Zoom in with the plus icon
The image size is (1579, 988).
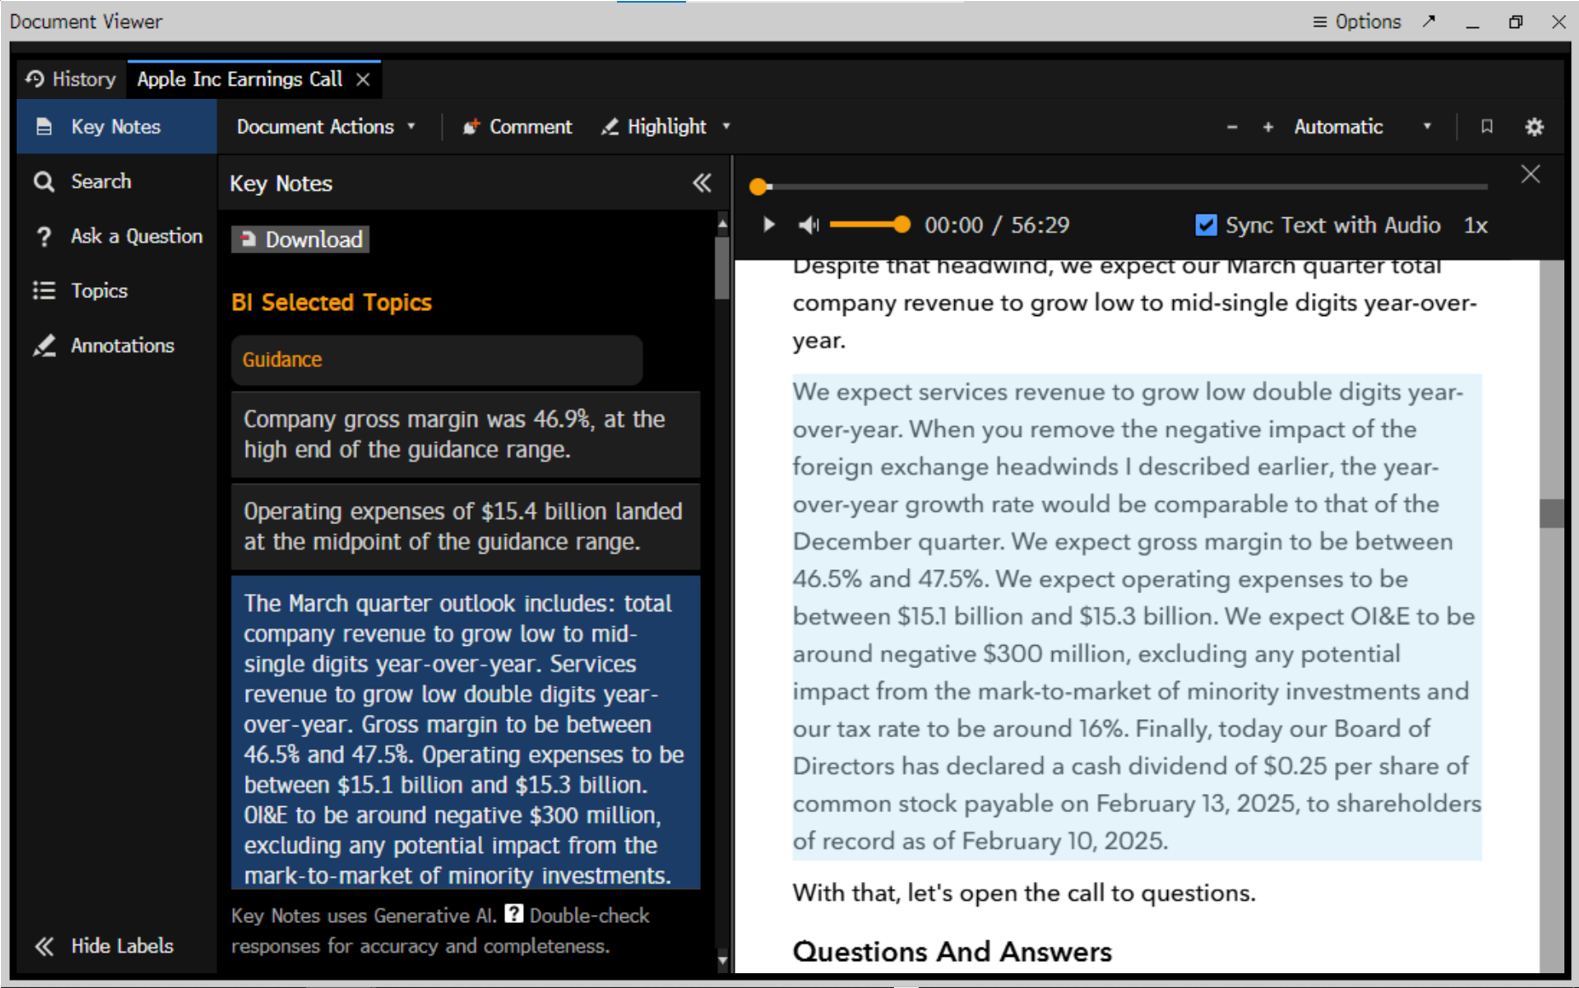(1268, 127)
